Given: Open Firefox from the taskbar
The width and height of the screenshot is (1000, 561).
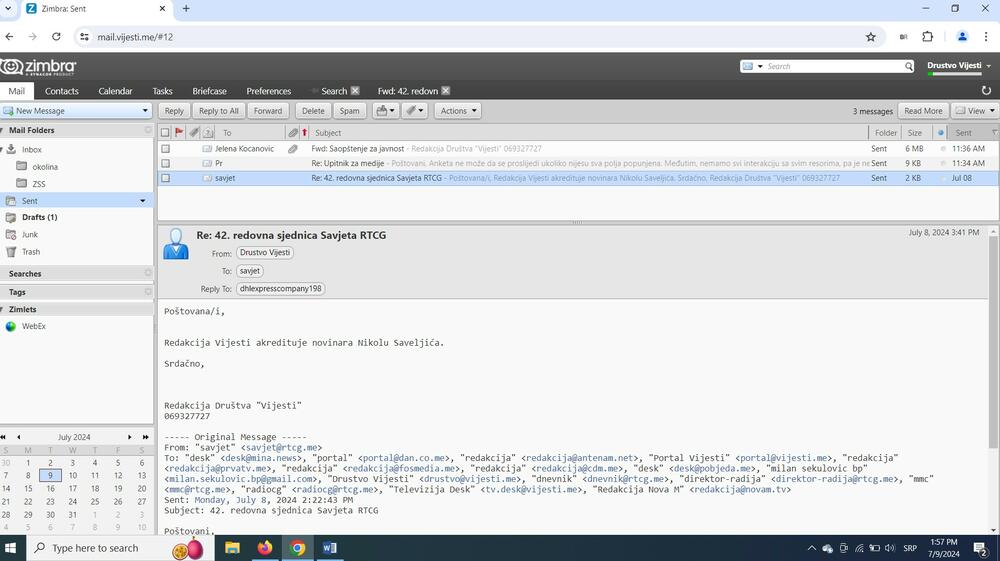Looking at the screenshot, I should point(265,548).
